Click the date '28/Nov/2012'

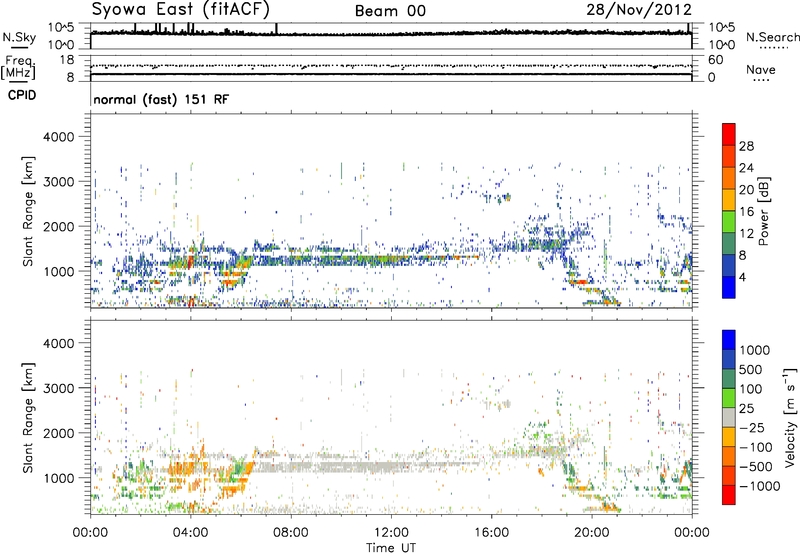(x=639, y=10)
